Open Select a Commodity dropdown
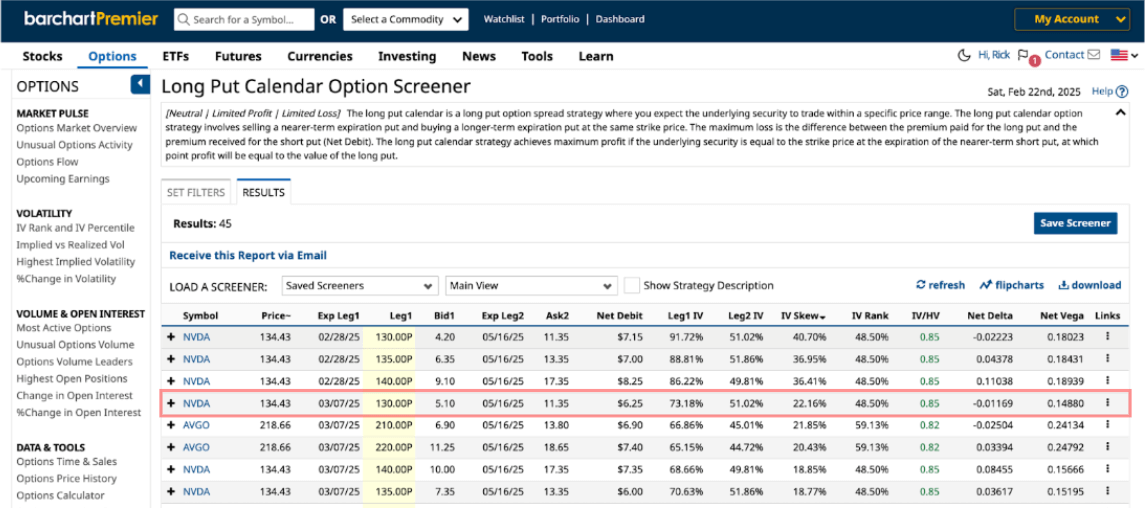The image size is (1147, 508). coord(406,19)
